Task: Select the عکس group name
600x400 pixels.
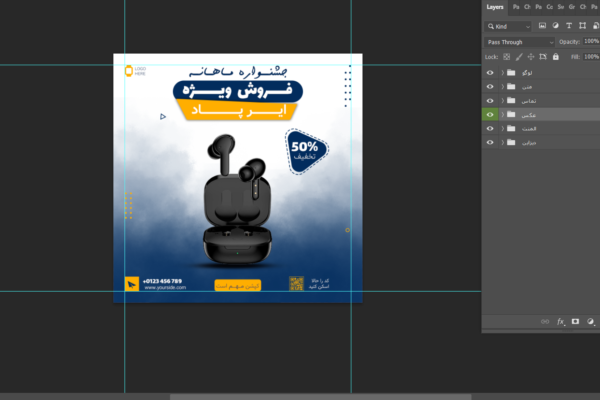Action: (x=528, y=115)
